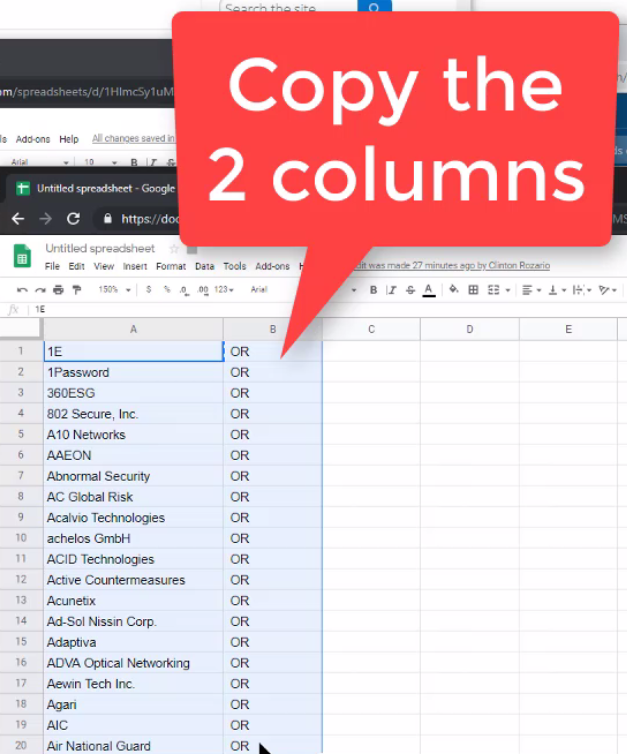Go back with browser back arrow

[x=18, y=219]
